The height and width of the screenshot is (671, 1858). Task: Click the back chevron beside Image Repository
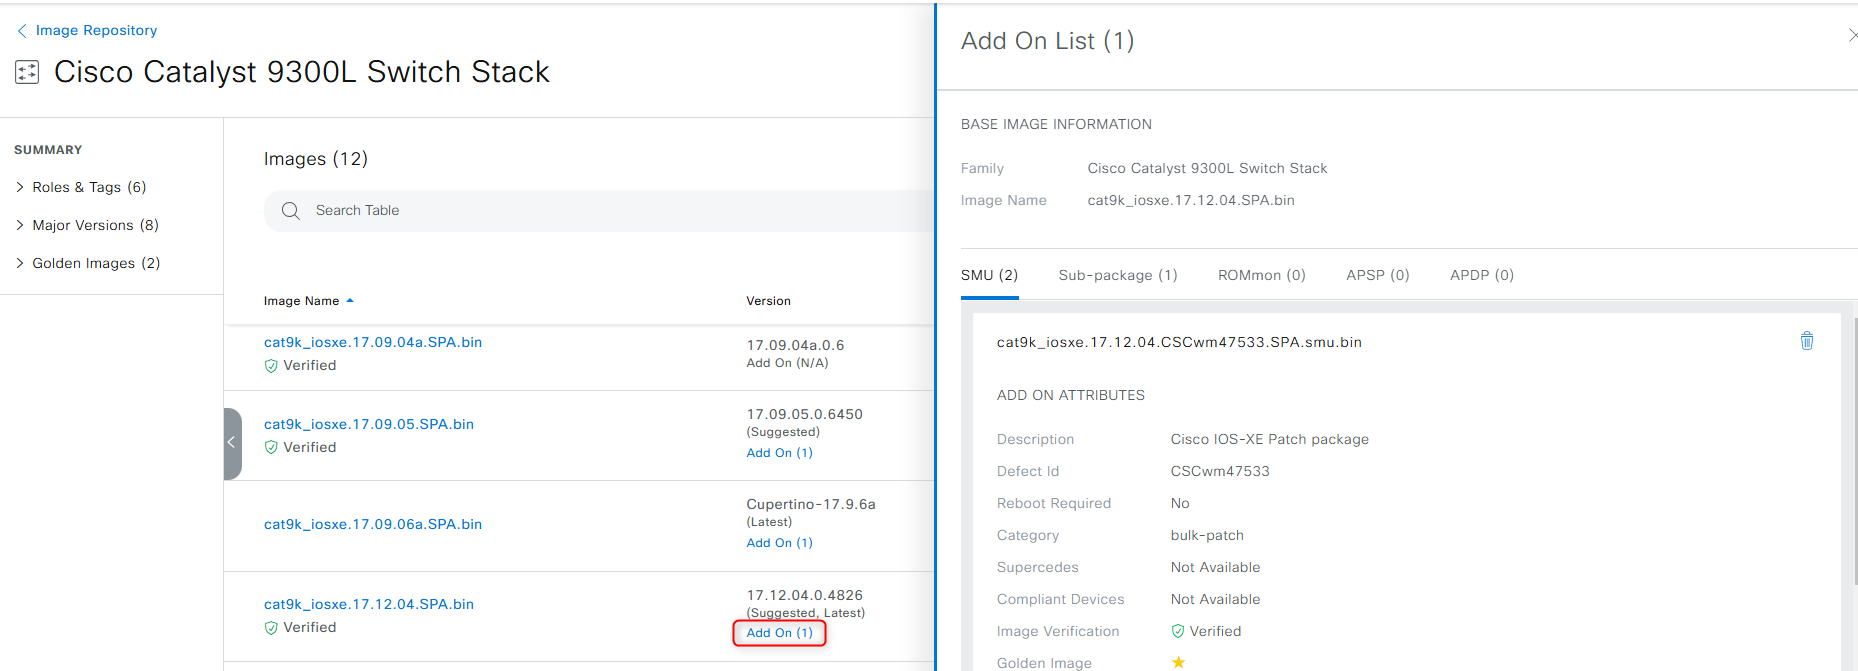click(x=22, y=31)
